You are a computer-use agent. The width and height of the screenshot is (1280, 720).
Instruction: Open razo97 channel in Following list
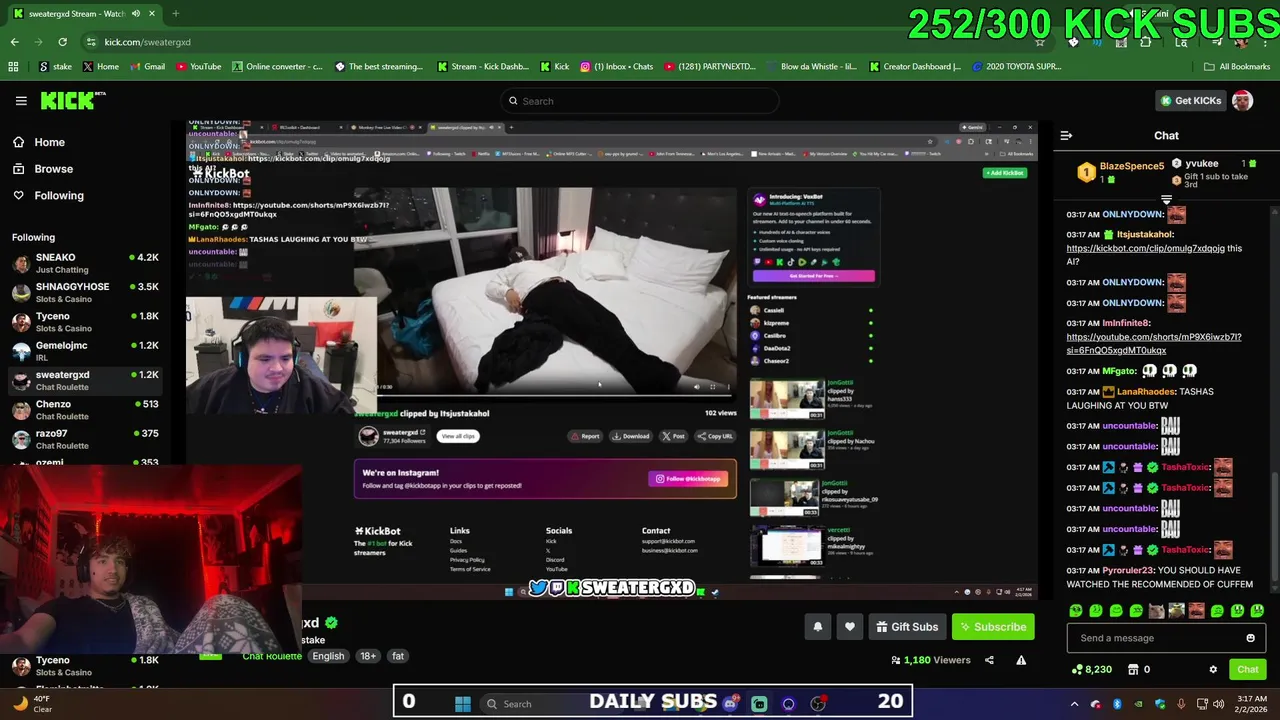(86, 439)
